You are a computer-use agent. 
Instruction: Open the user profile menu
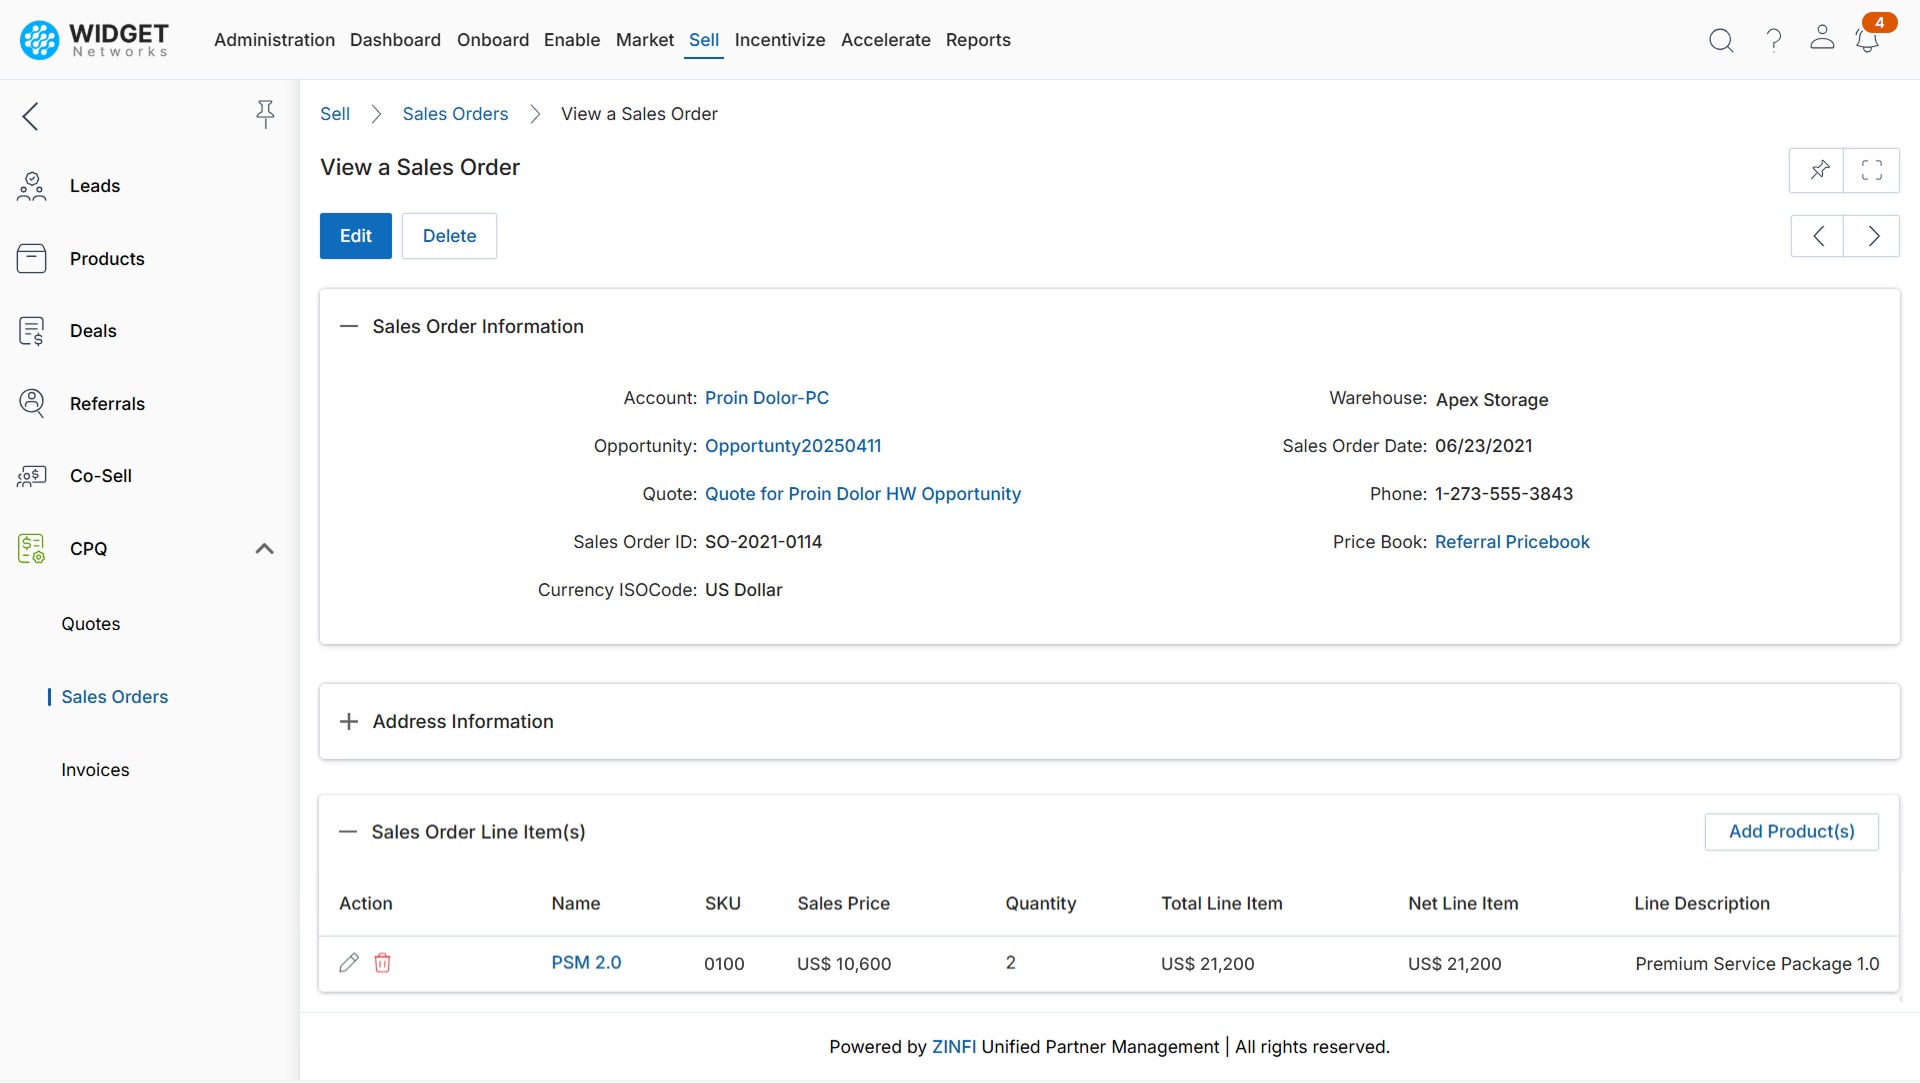click(x=1822, y=40)
